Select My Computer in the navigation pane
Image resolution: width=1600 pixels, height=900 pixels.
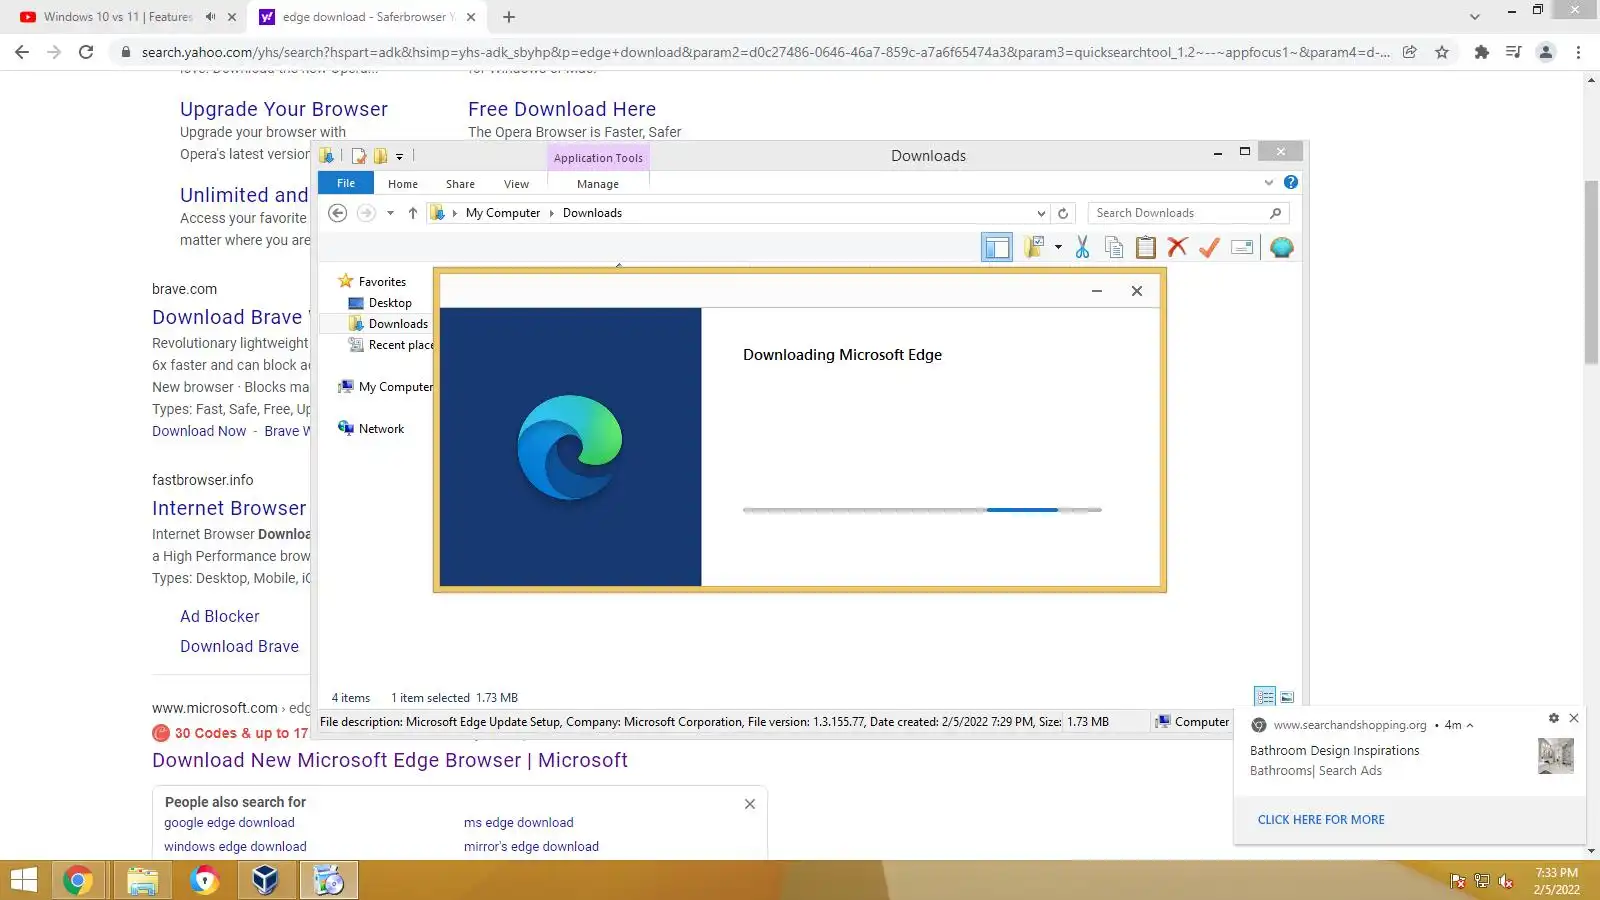pyautogui.click(x=395, y=387)
